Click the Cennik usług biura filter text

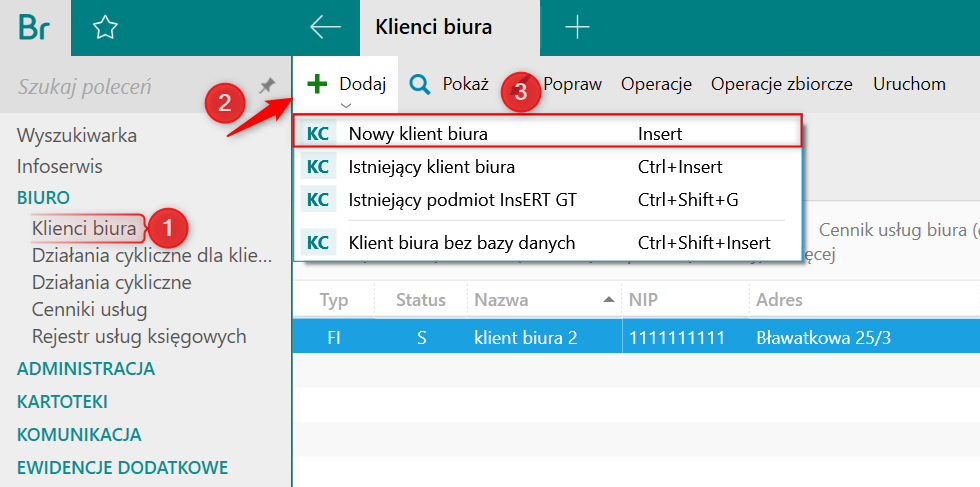point(899,230)
